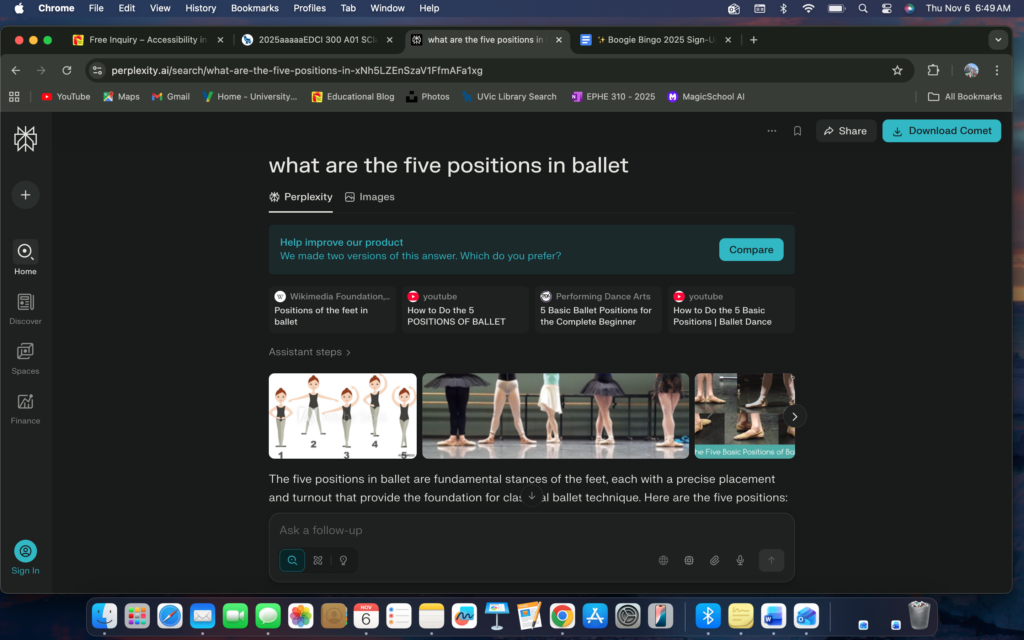Open the Finance sidebar icon
This screenshot has width=1024, height=640.
pyautogui.click(x=25, y=408)
